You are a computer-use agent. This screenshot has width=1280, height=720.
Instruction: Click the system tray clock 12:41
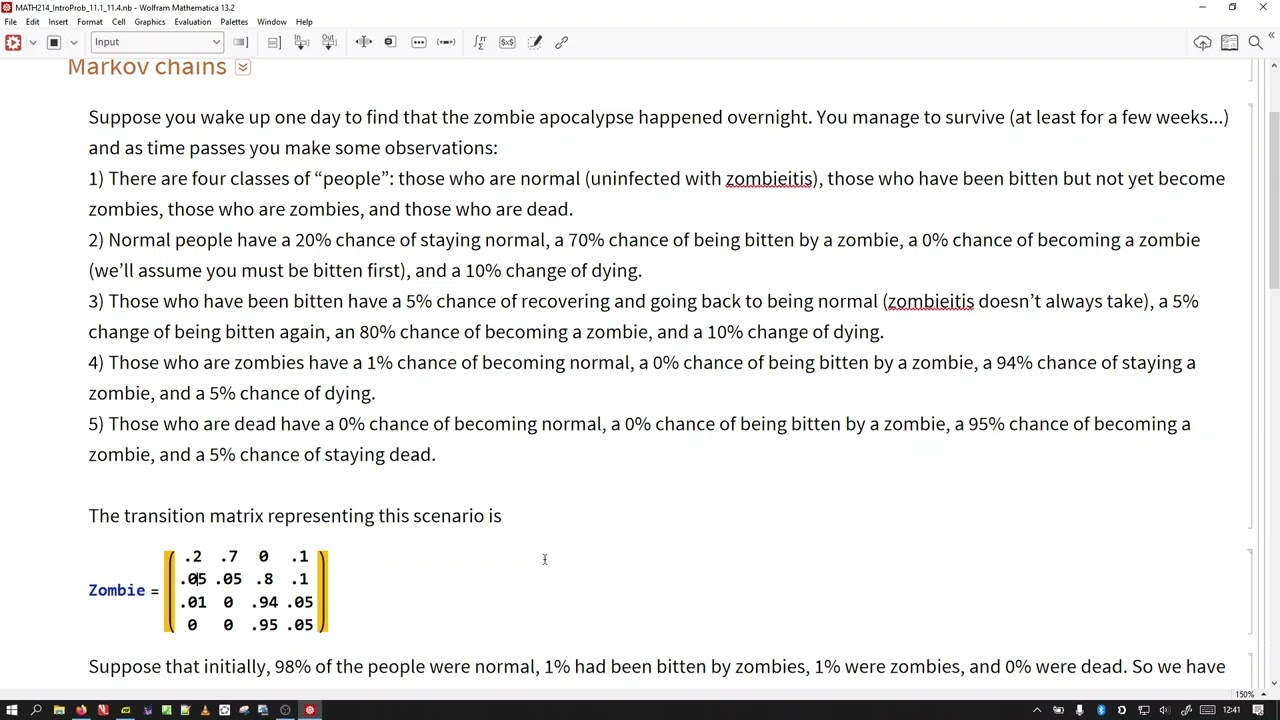coord(1231,710)
